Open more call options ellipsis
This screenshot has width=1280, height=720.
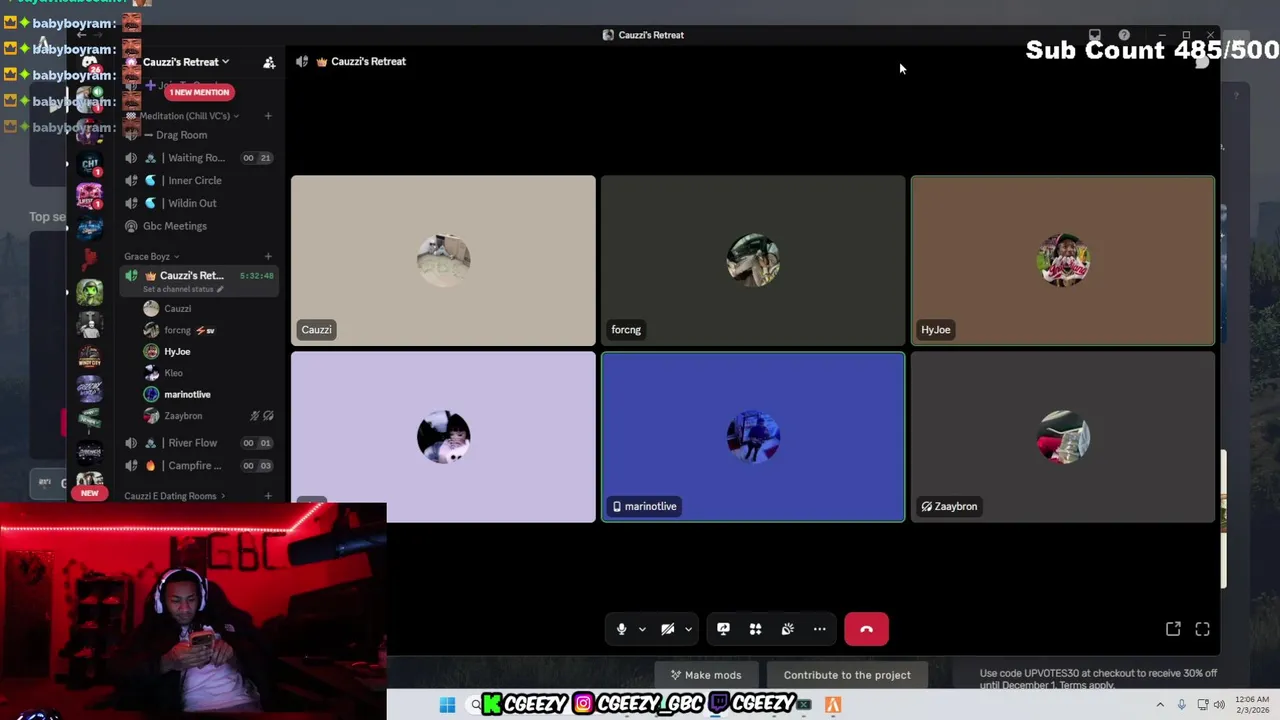(x=819, y=629)
